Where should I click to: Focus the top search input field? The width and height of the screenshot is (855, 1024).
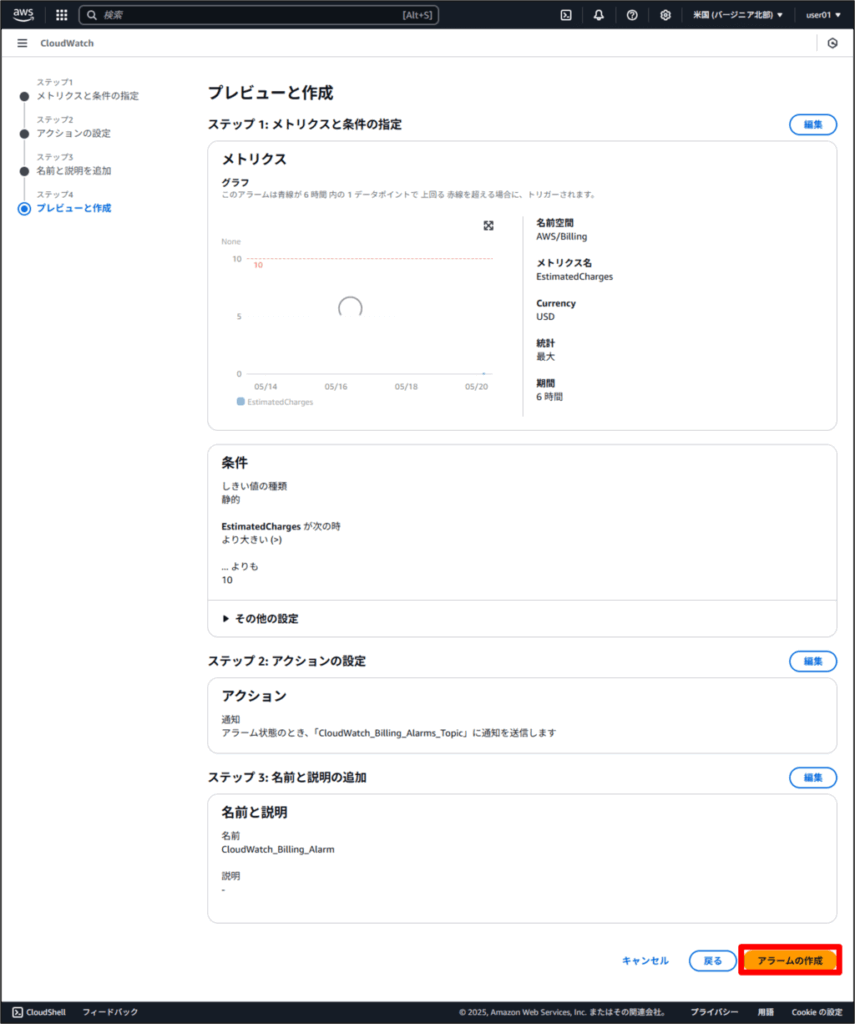tap(259, 15)
